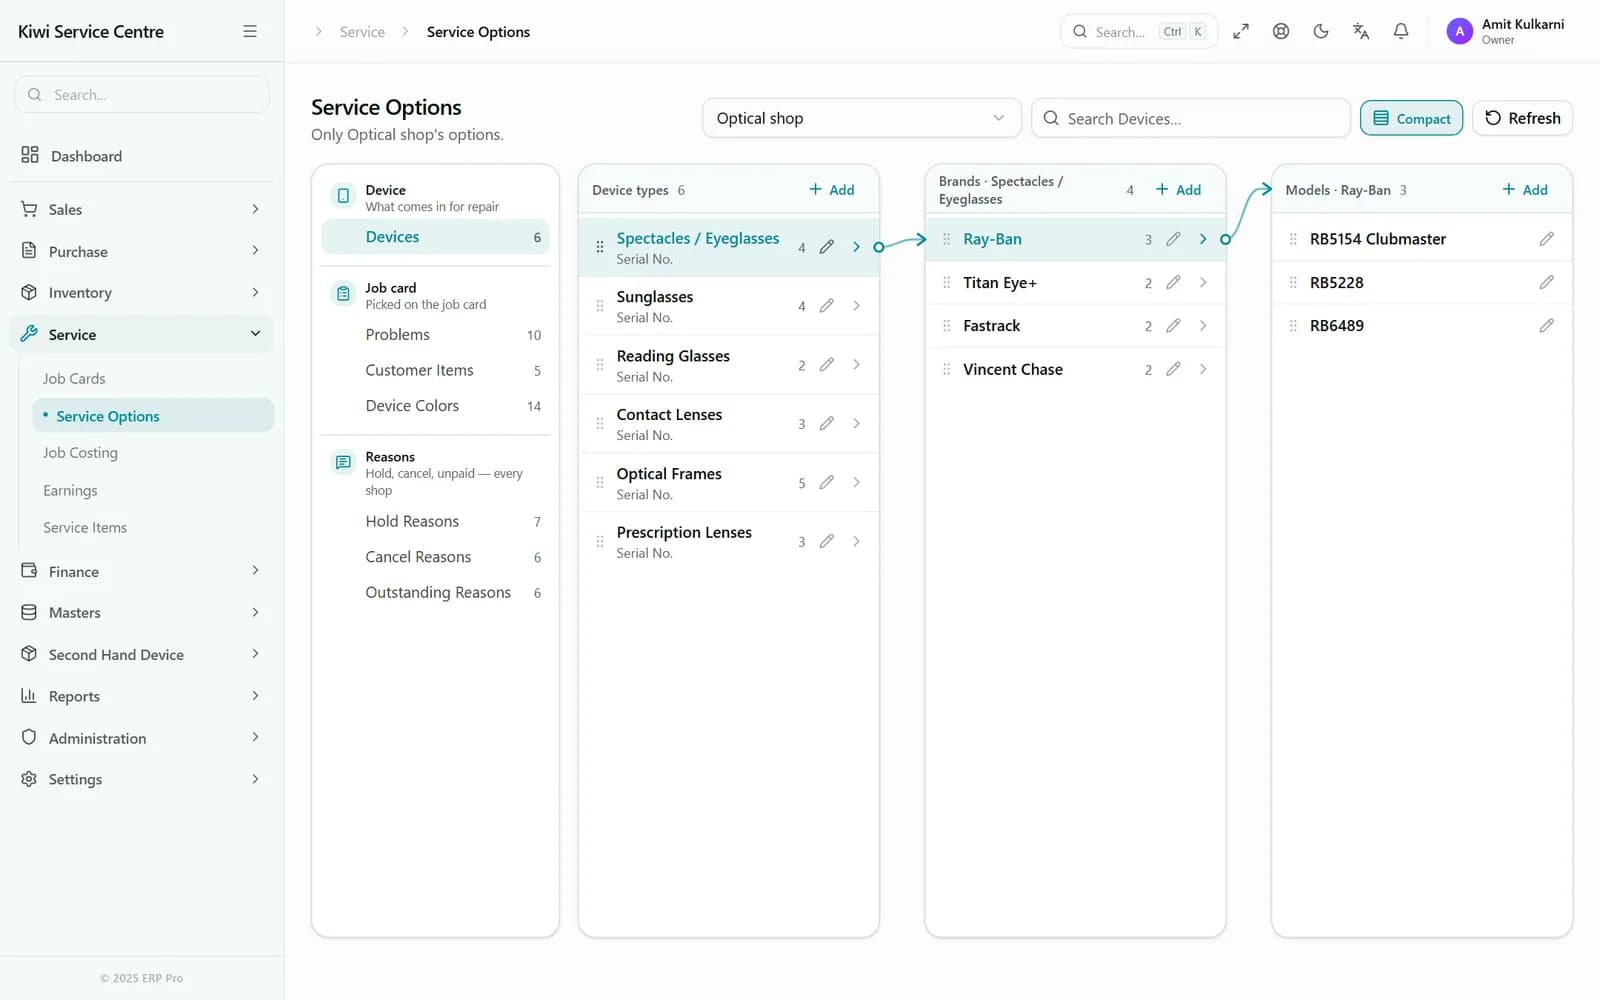Edit model RB6489 pencil icon

coord(1547,326)
